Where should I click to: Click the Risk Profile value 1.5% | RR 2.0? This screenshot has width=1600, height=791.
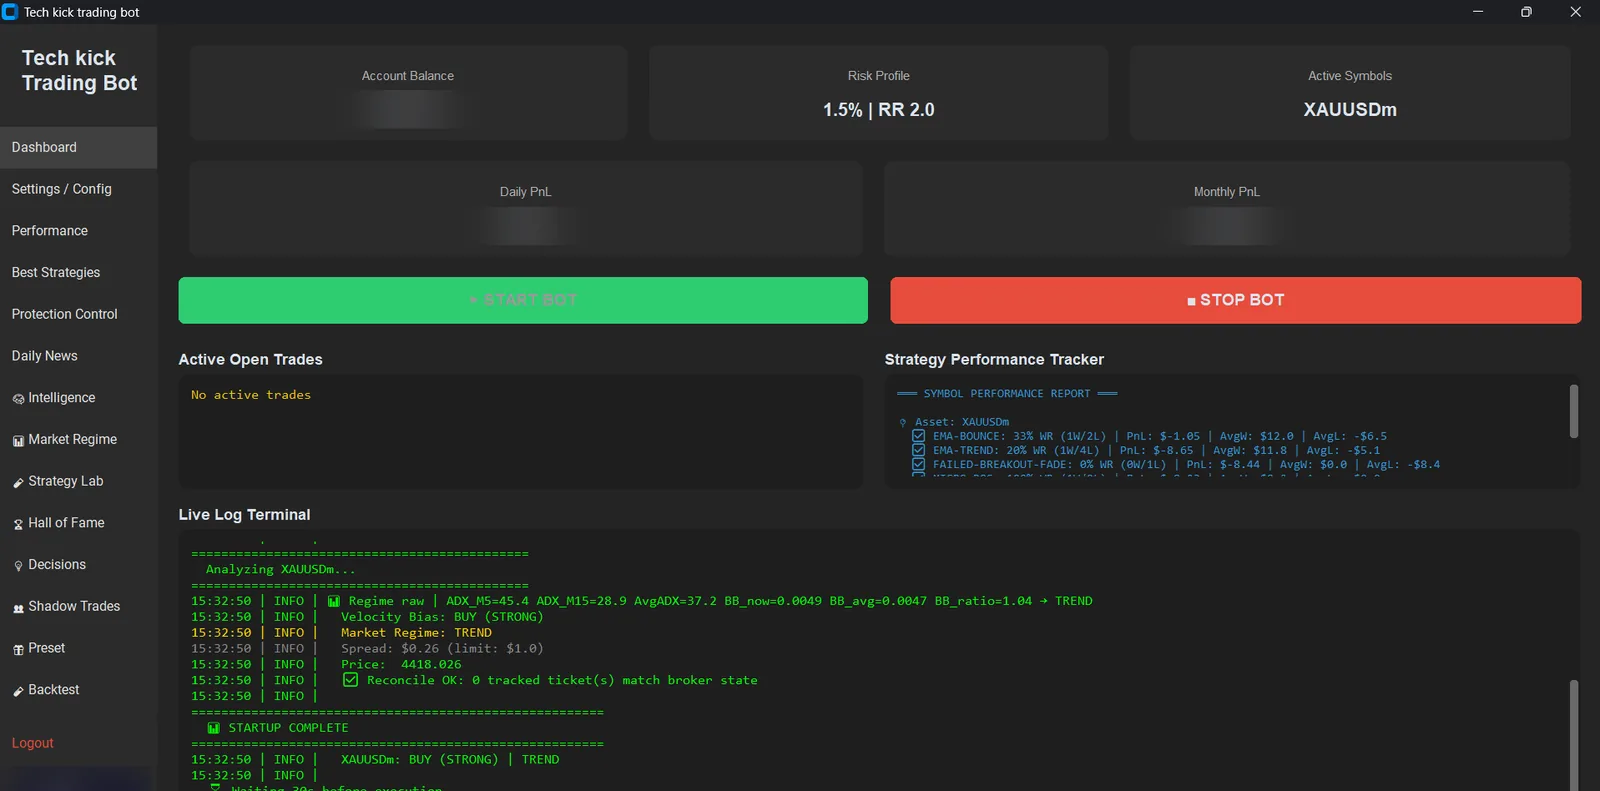point(879,110)
